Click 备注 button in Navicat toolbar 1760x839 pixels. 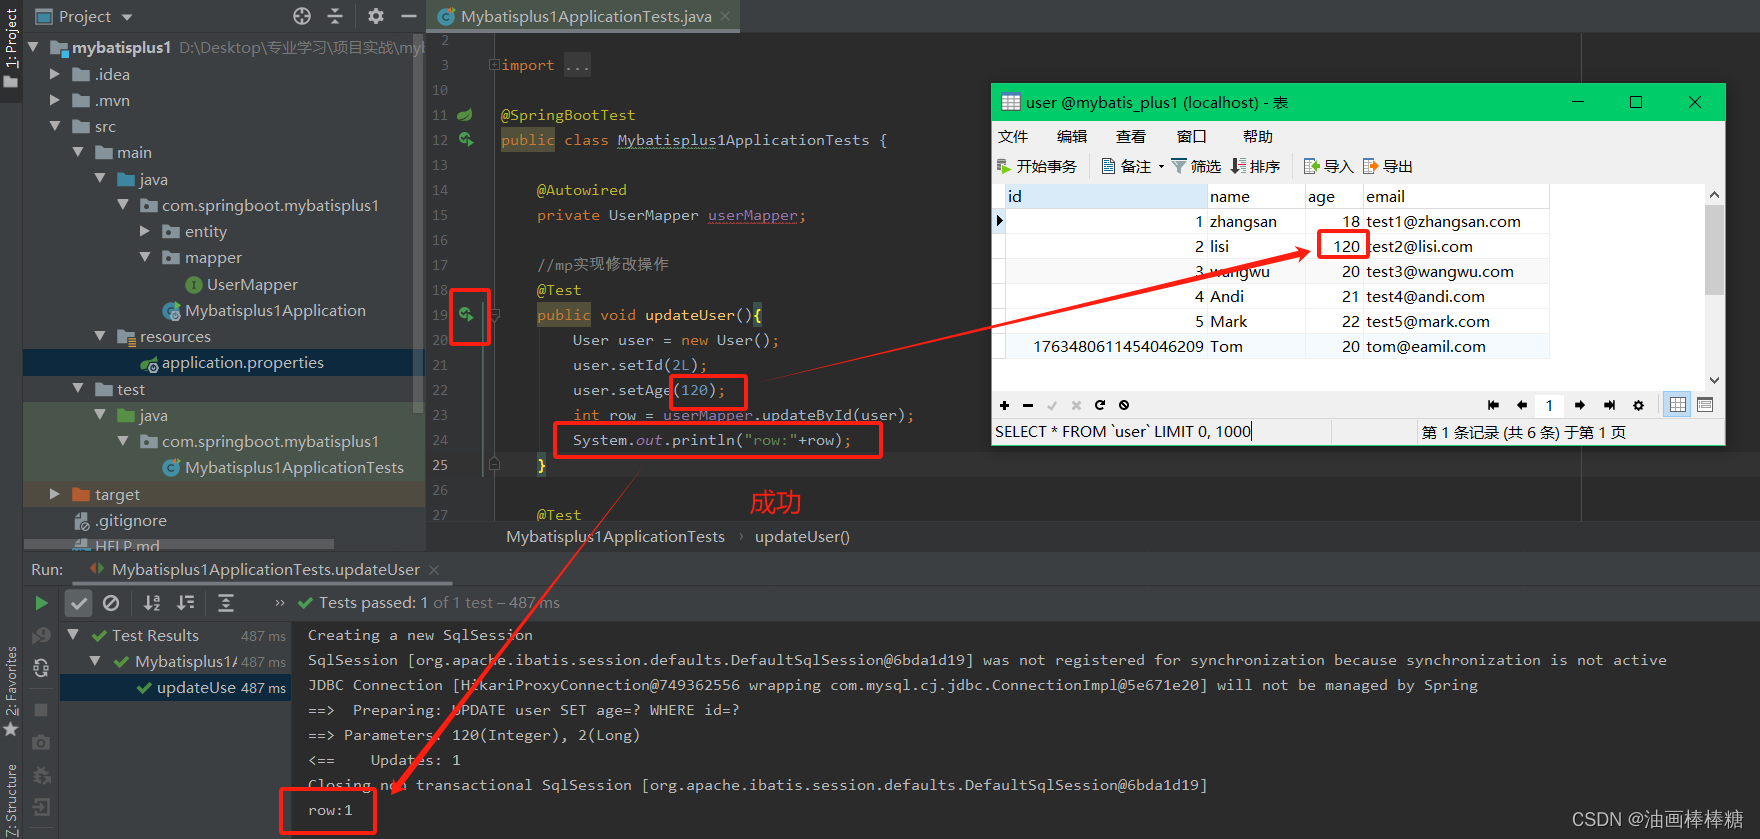(1126, 167)
